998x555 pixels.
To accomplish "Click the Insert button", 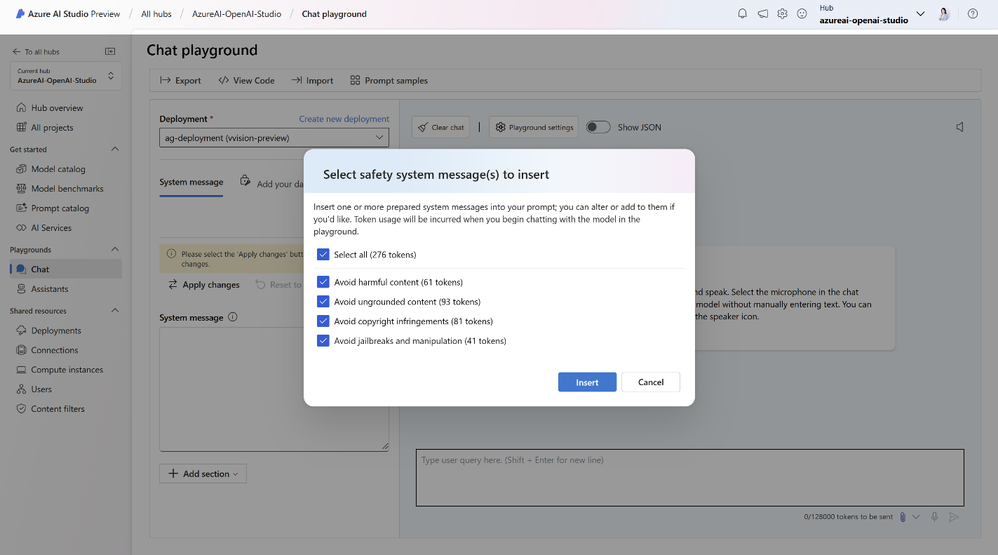I will point(587,382).
